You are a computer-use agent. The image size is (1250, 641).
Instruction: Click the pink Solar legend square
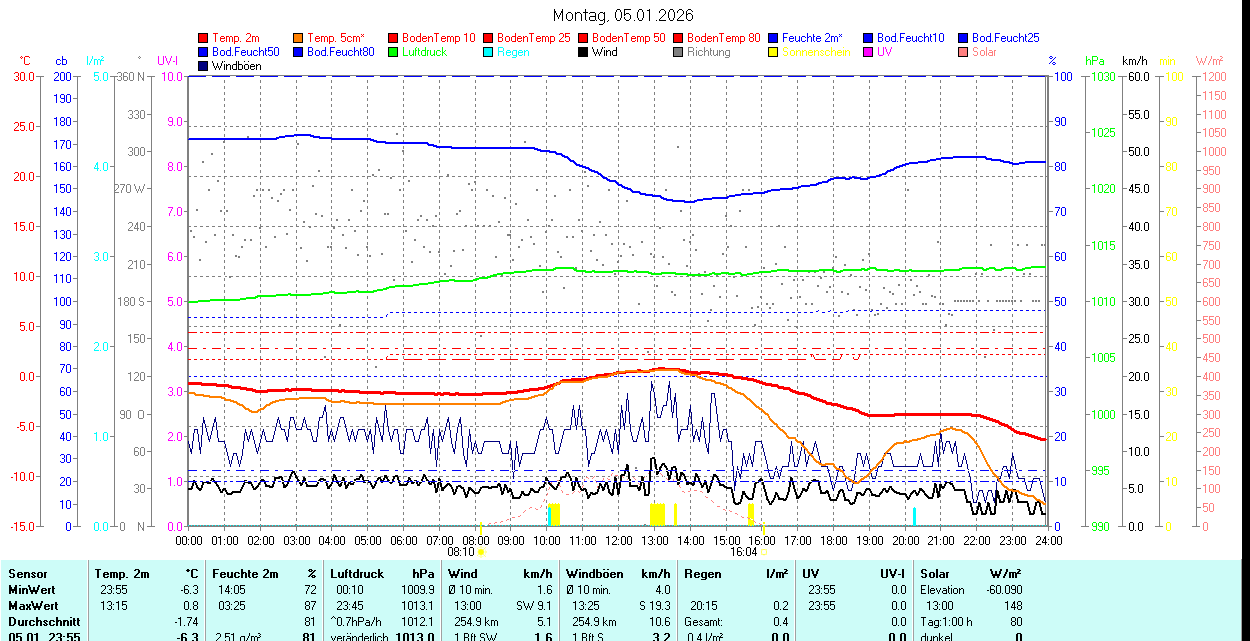coord(964,52)
